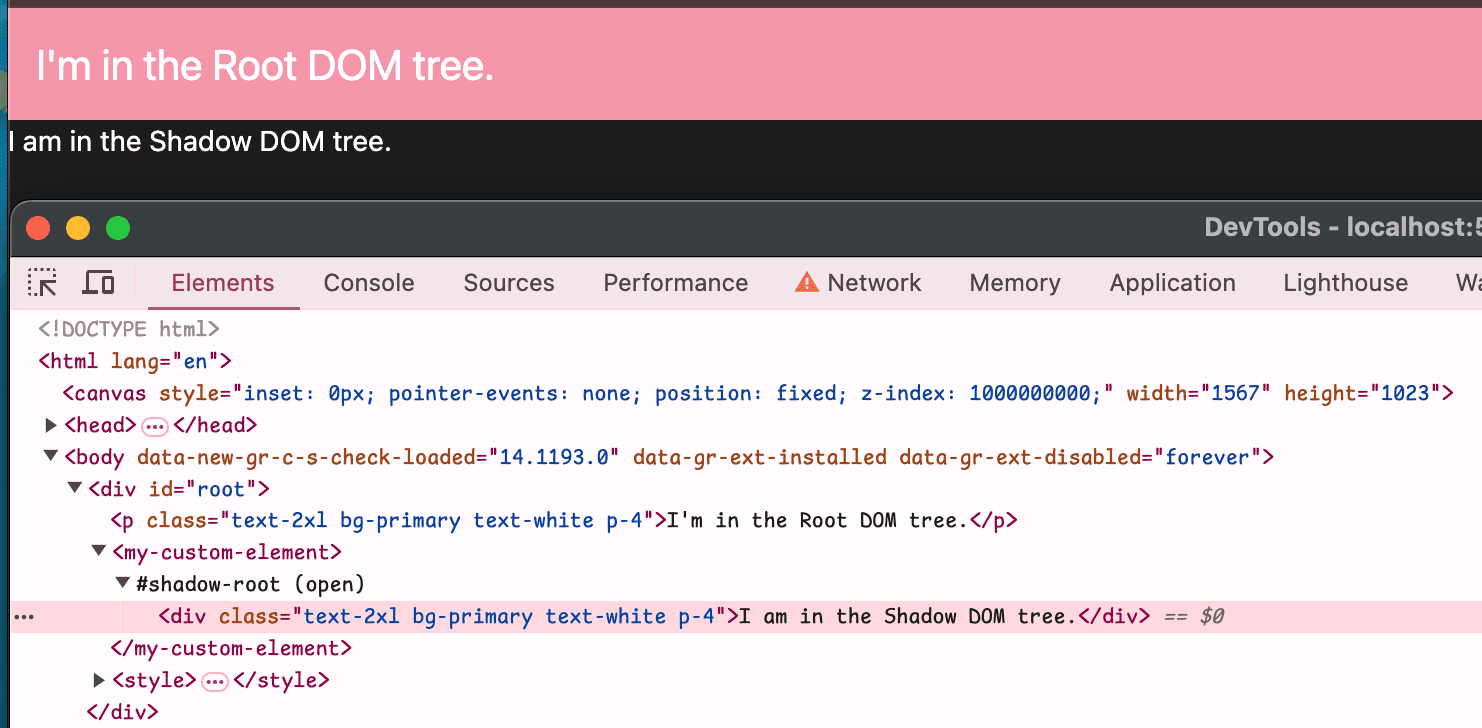Select the canvas element line
Viewport: 1482px width, 728px height.
pyautogui.click(x=600, y=393)
